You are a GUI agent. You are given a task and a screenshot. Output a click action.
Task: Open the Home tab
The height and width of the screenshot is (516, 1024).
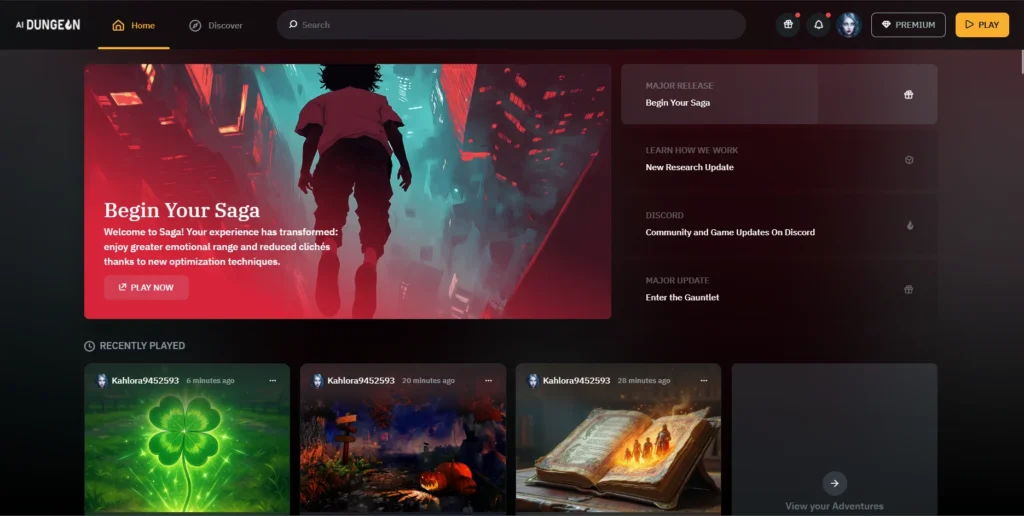point(133,25)
